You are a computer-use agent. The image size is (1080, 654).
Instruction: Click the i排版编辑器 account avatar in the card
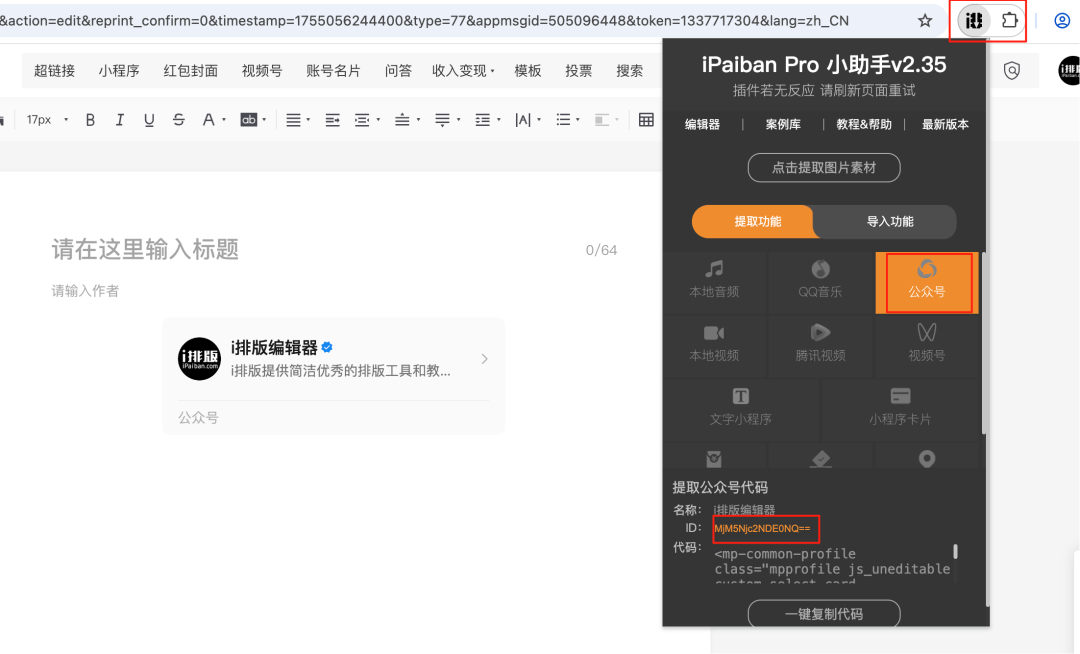point(200,358)
